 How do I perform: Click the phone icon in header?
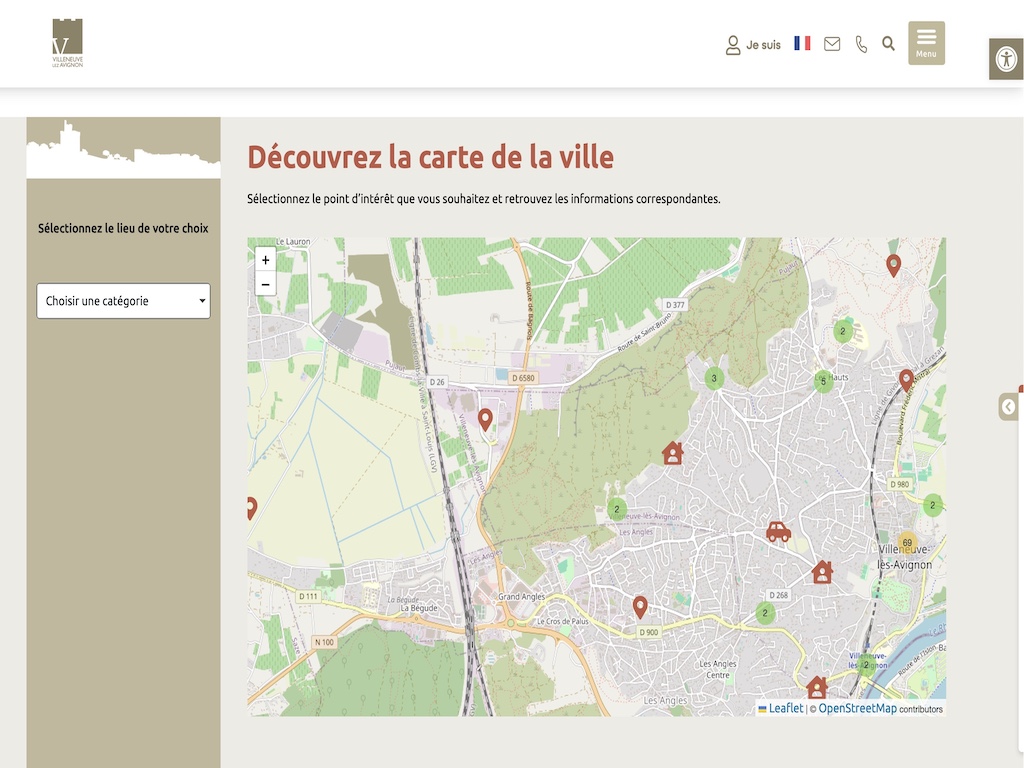tap(861, 44)
